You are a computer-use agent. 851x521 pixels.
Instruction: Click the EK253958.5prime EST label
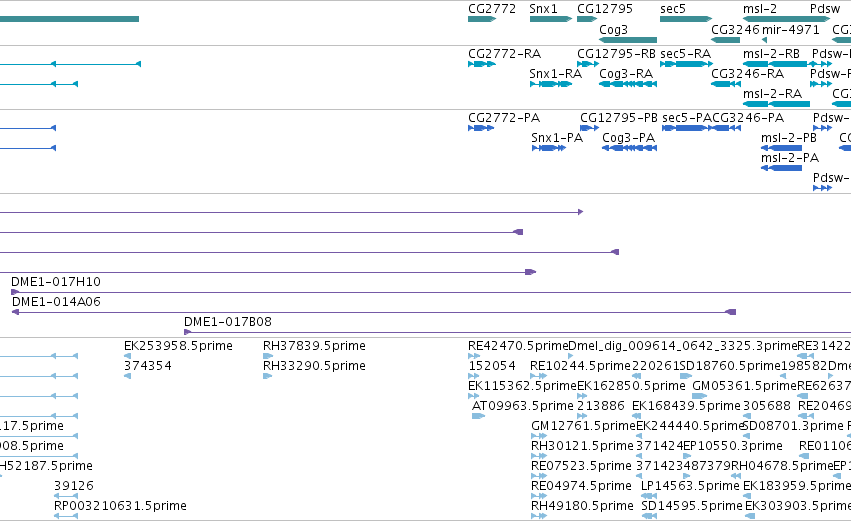click(178, 346)
